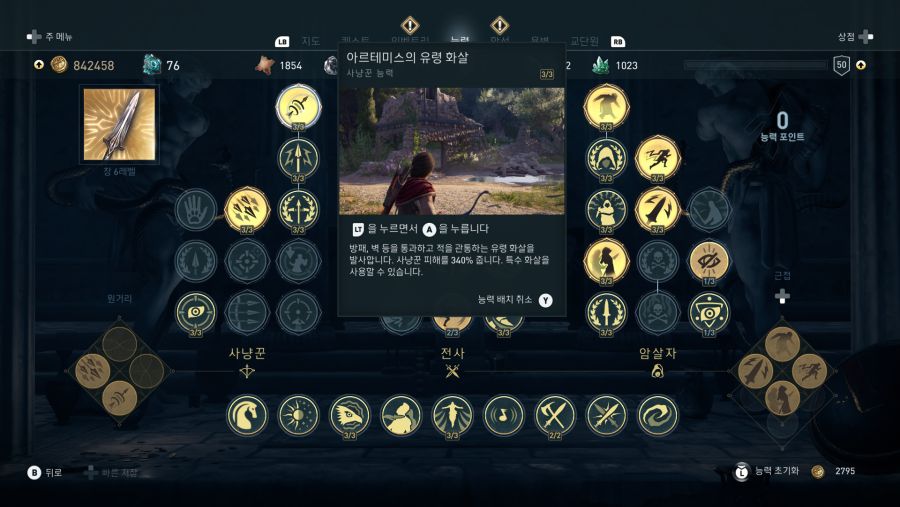Select the swirling wave ability icon

pyautogui.click(x=658, y=415)
